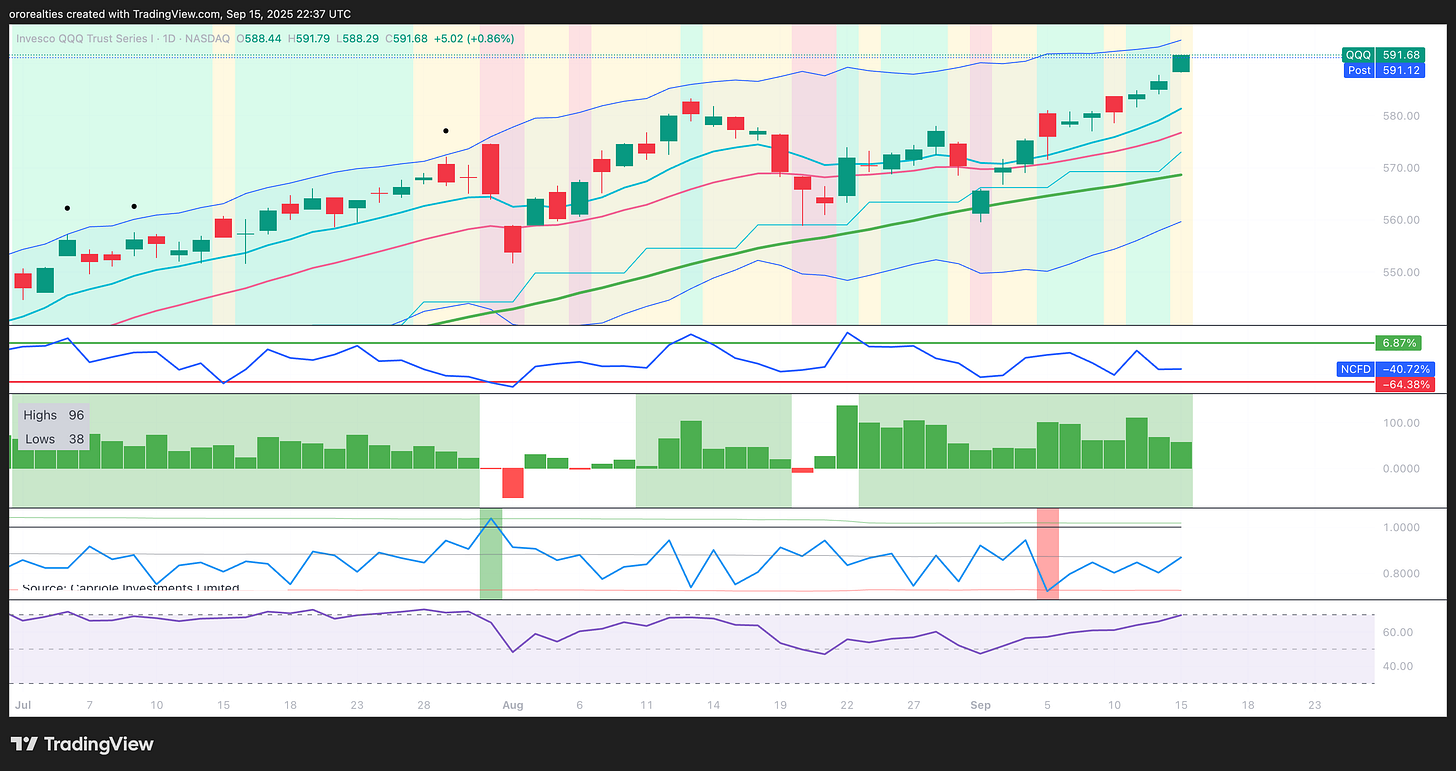1456x771 pixels.
Task: Click the Lows 38 legend row
Action: [x=53, y=438]
